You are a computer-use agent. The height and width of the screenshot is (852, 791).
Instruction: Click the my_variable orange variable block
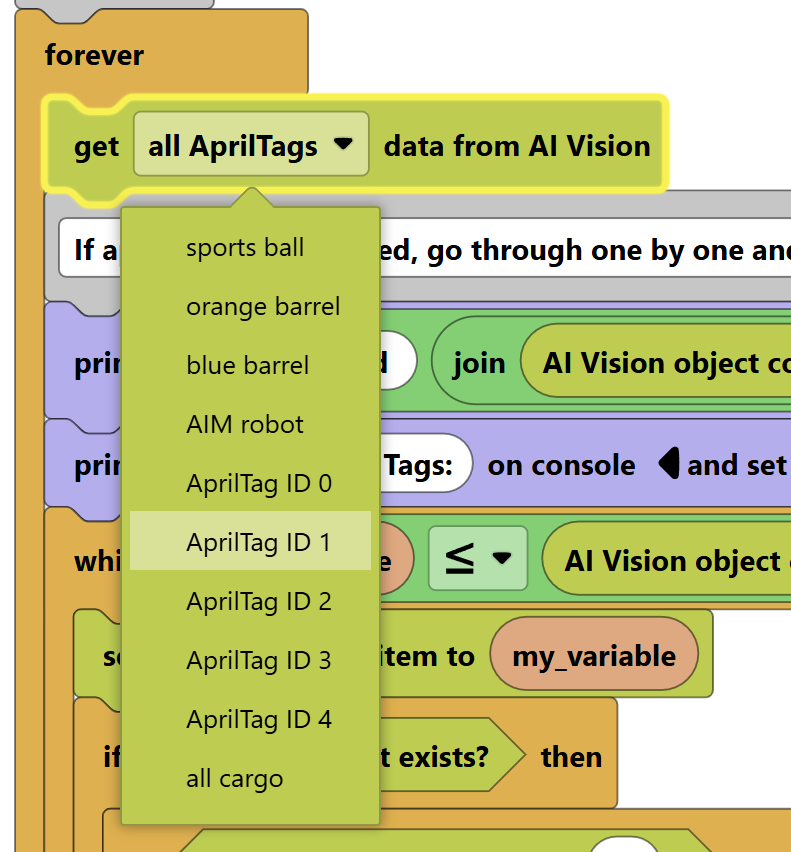tap(594, 657)
